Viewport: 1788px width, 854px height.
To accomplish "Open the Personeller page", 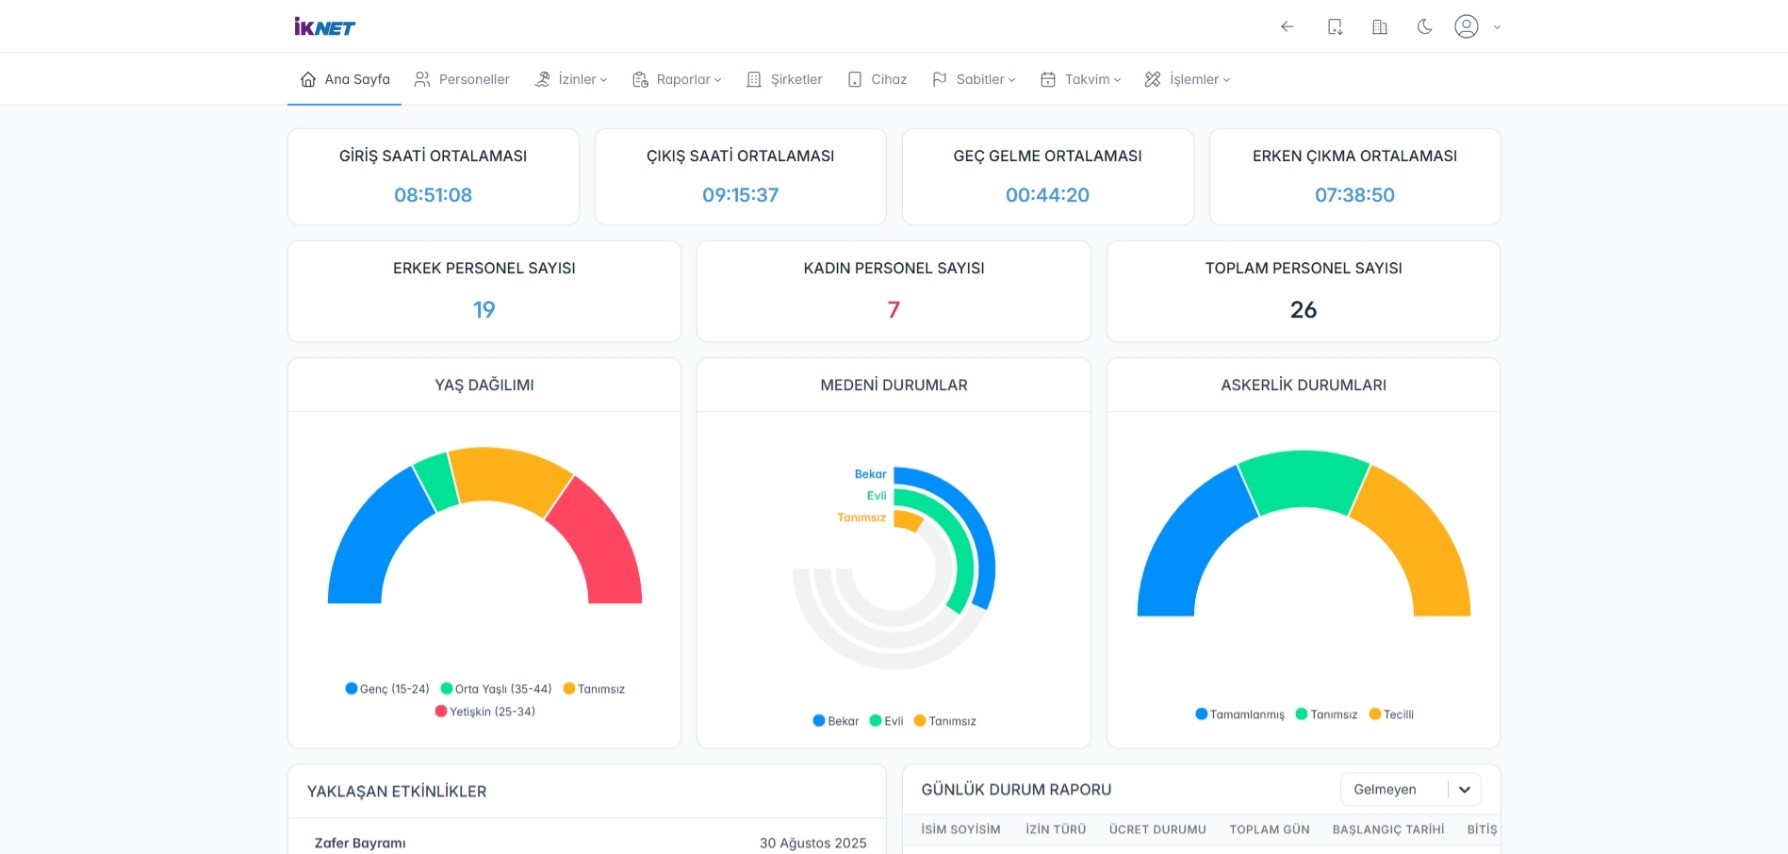I will 462,79.
